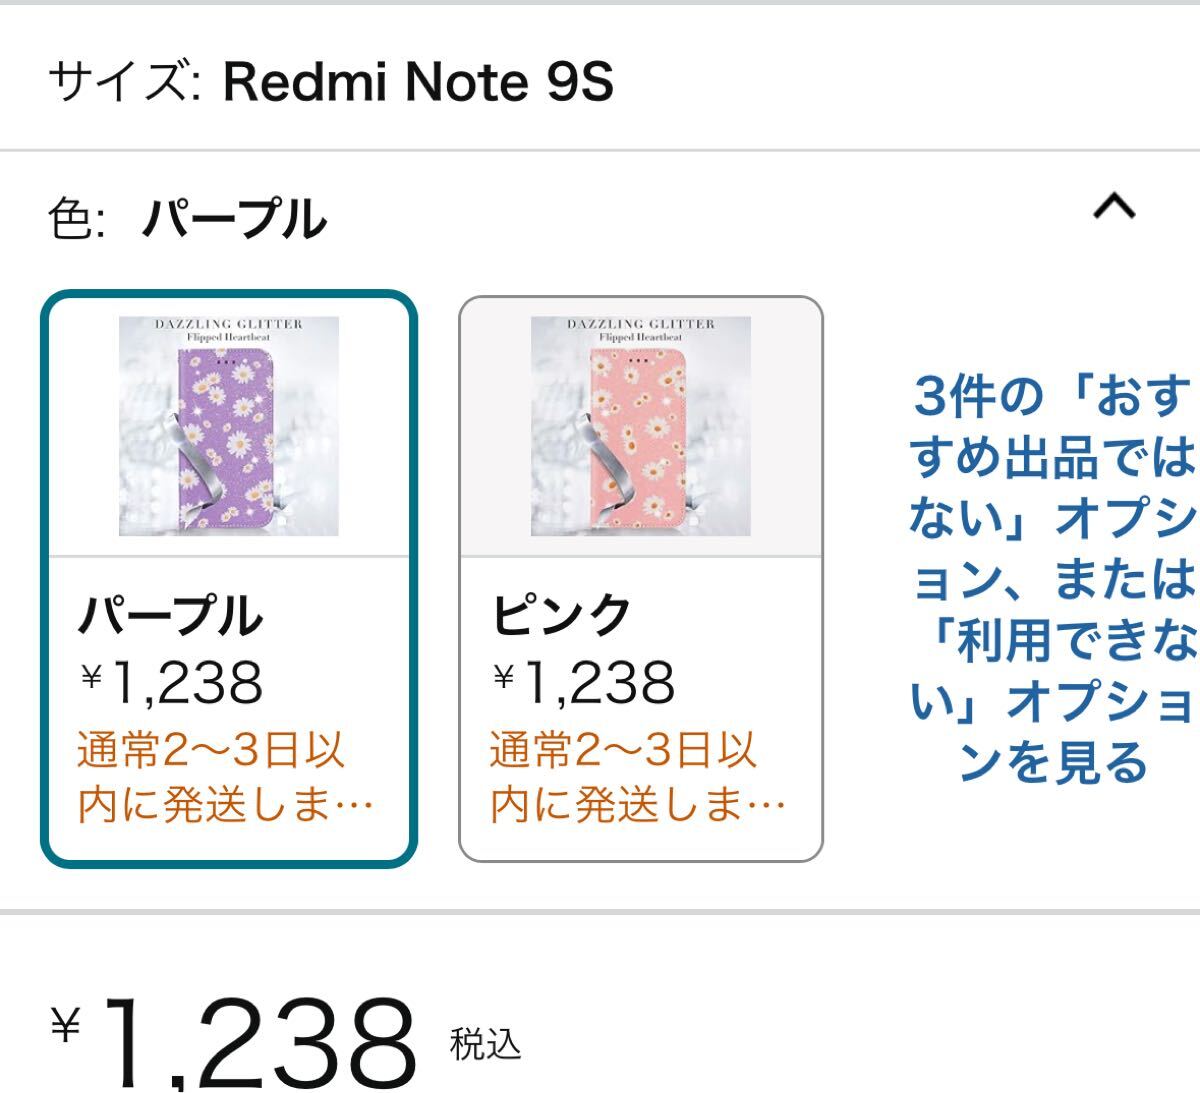Click the large ¥1,238 main price
Viewport: 1200px width, 1093px height.
click(x=255, y=1040)
